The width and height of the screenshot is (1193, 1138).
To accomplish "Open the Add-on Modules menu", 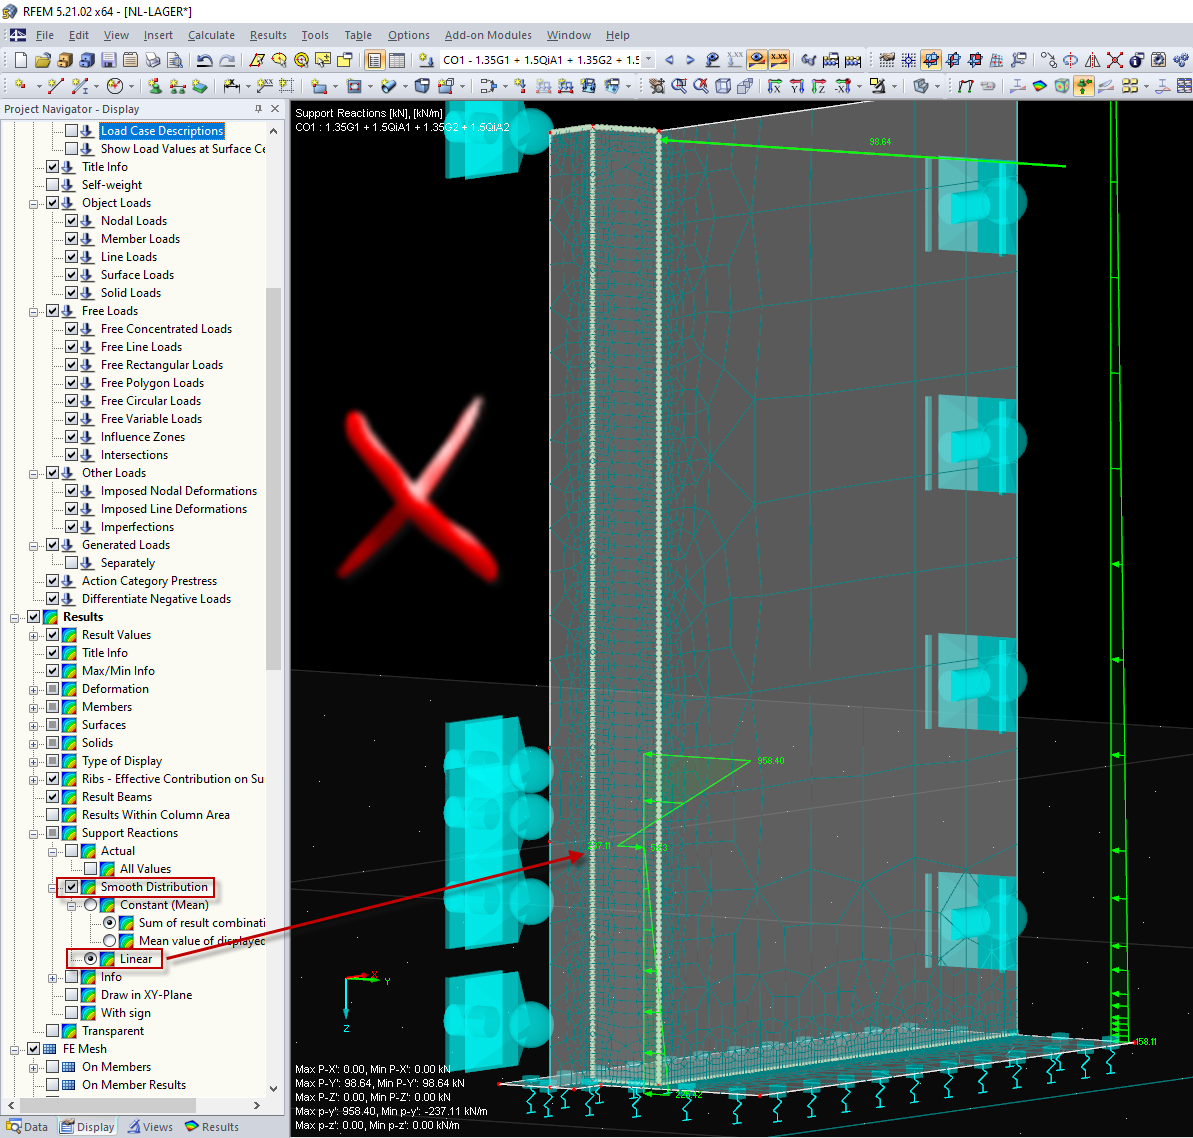I will [x=487, y=35].
